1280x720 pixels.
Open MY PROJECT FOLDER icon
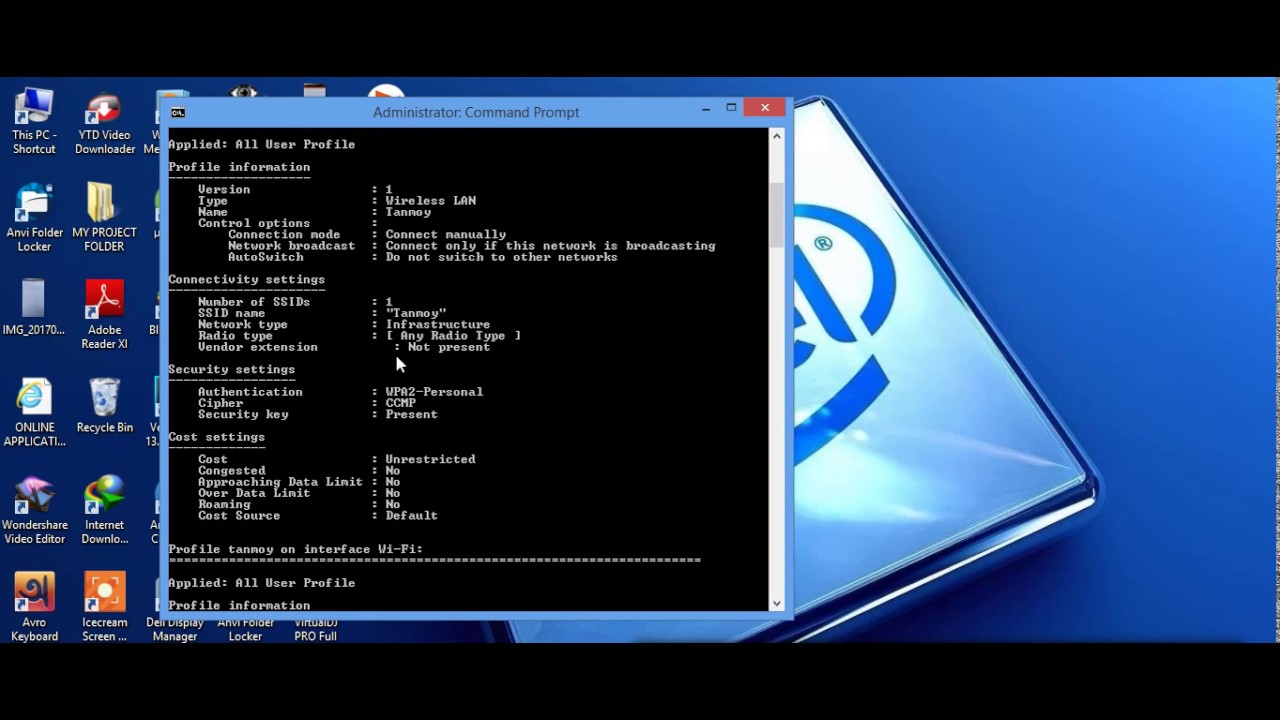coord(104,218)
